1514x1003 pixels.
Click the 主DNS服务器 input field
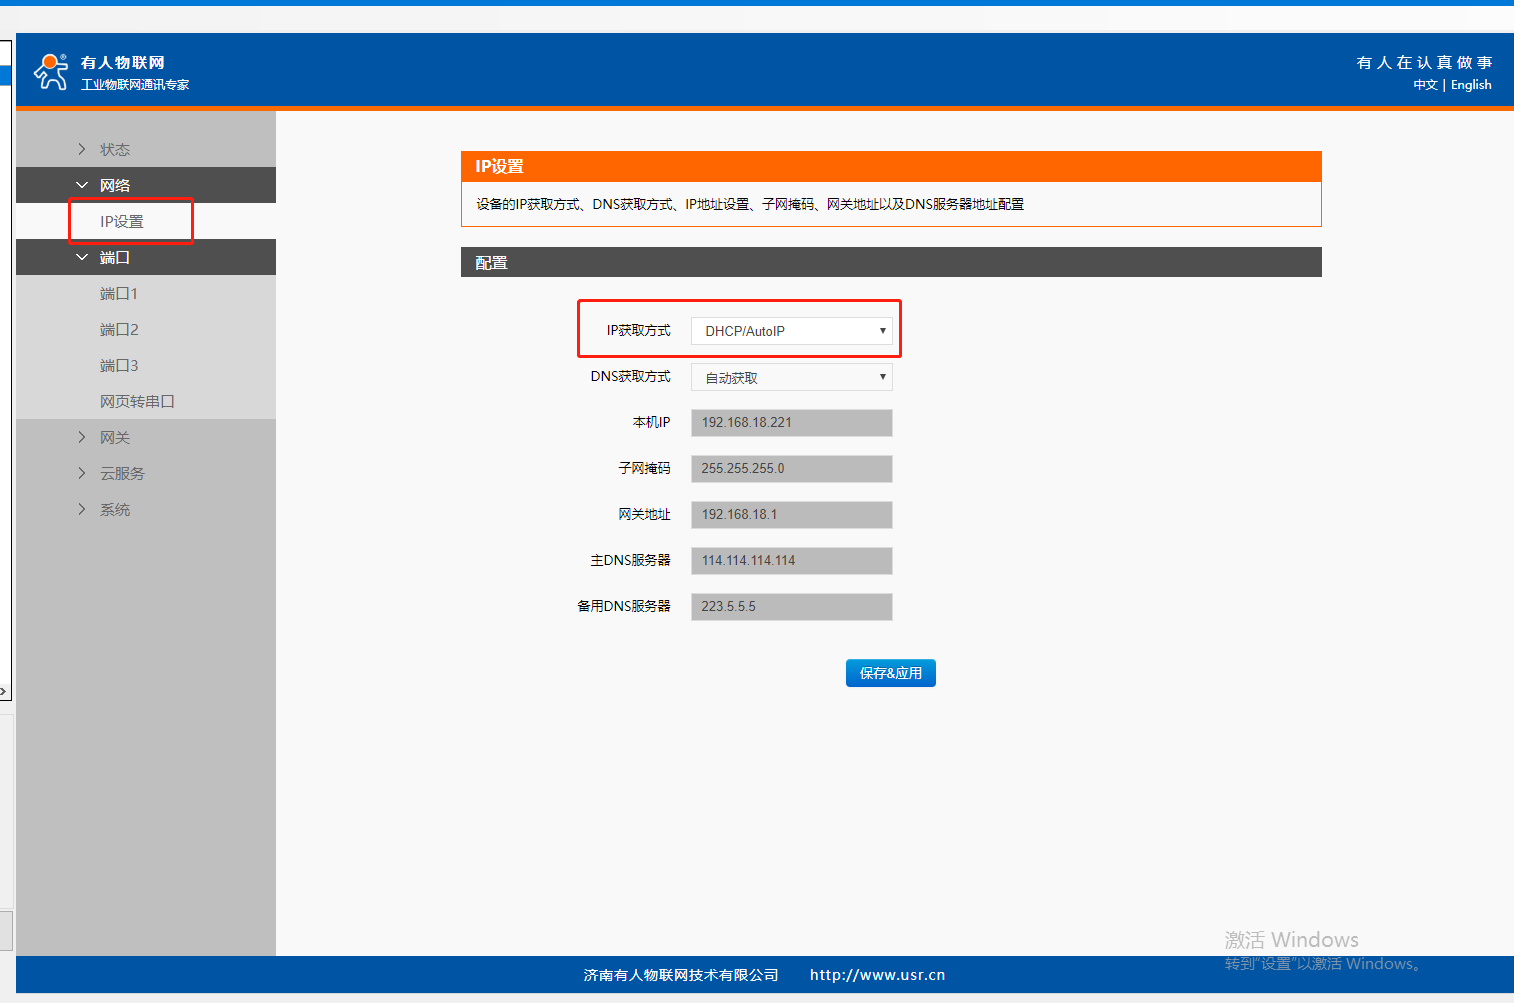[791, 561]
